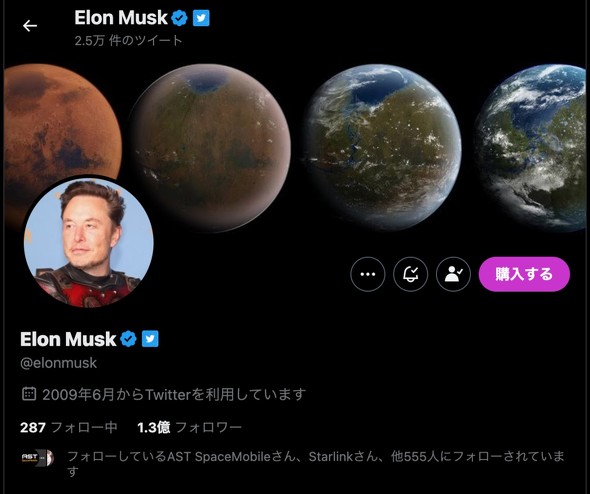Click the @elonmusk handle text
Viewport: 590px width, 494px height.
coord(58,363)
